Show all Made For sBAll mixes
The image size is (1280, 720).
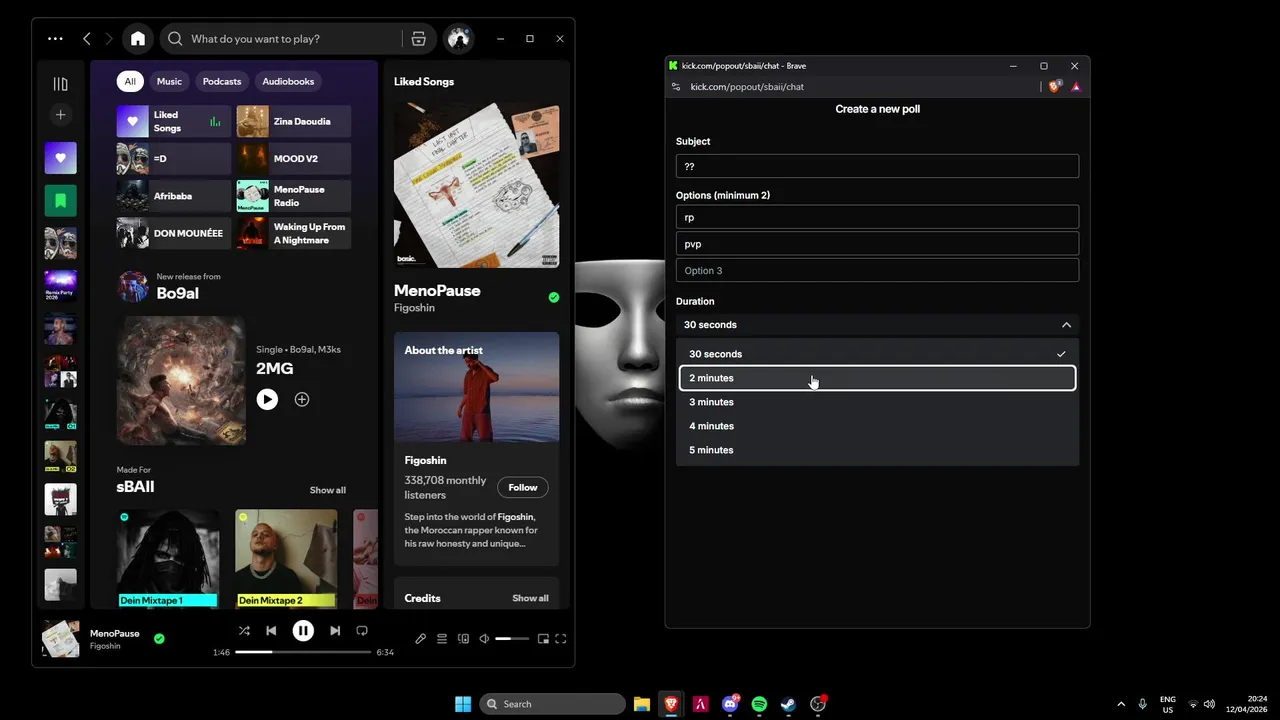point(327,490)
